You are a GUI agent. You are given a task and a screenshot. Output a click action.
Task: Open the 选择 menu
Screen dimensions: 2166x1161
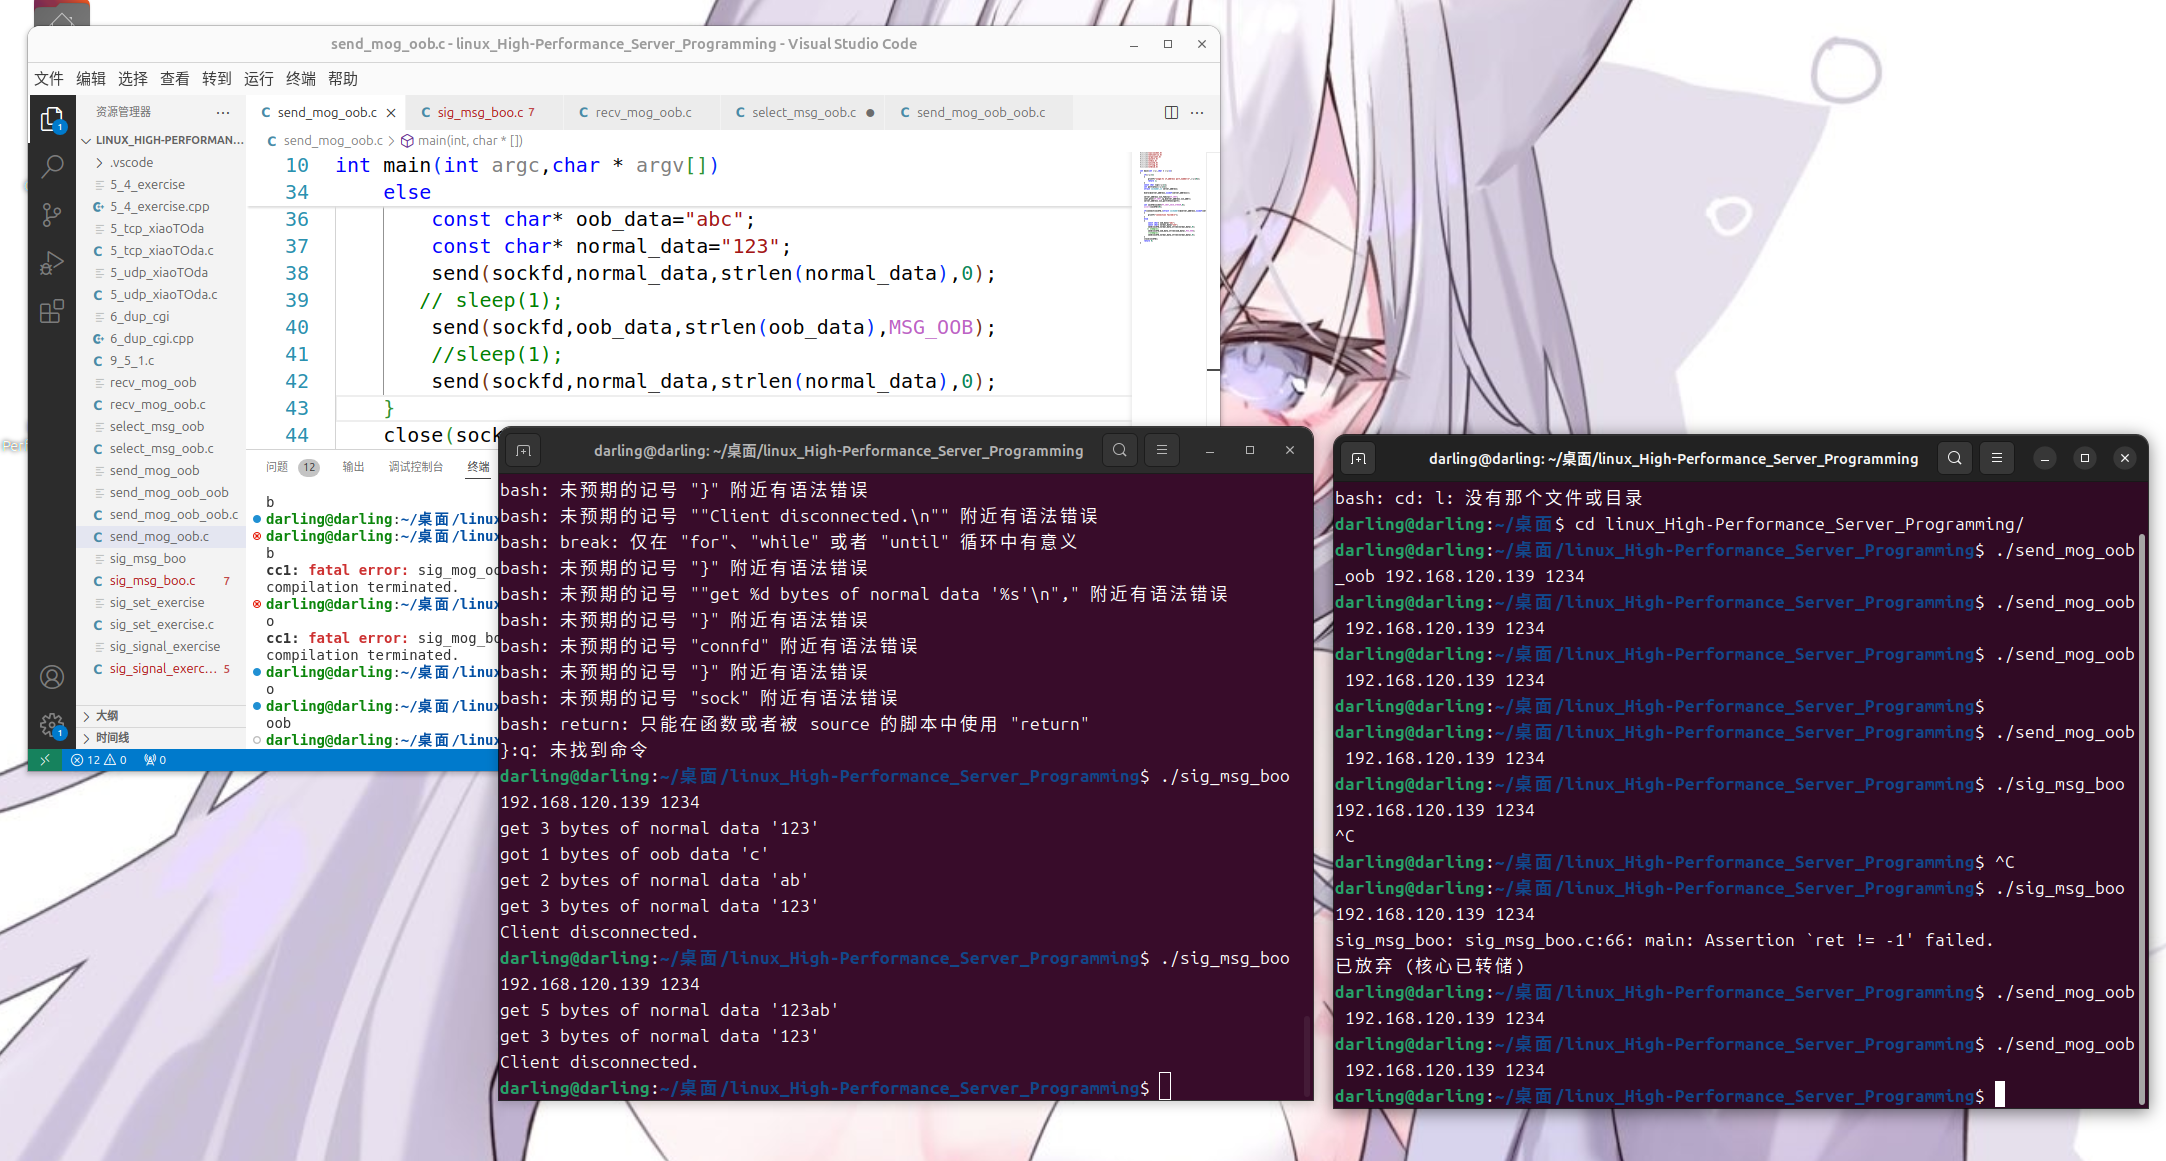click(x=133, y=79)
